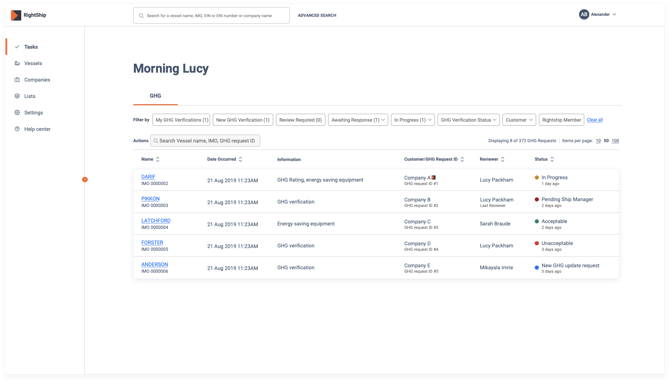670x381 pixels.
Task: Open Help center in sidebar
Action: tap(37, 129)
